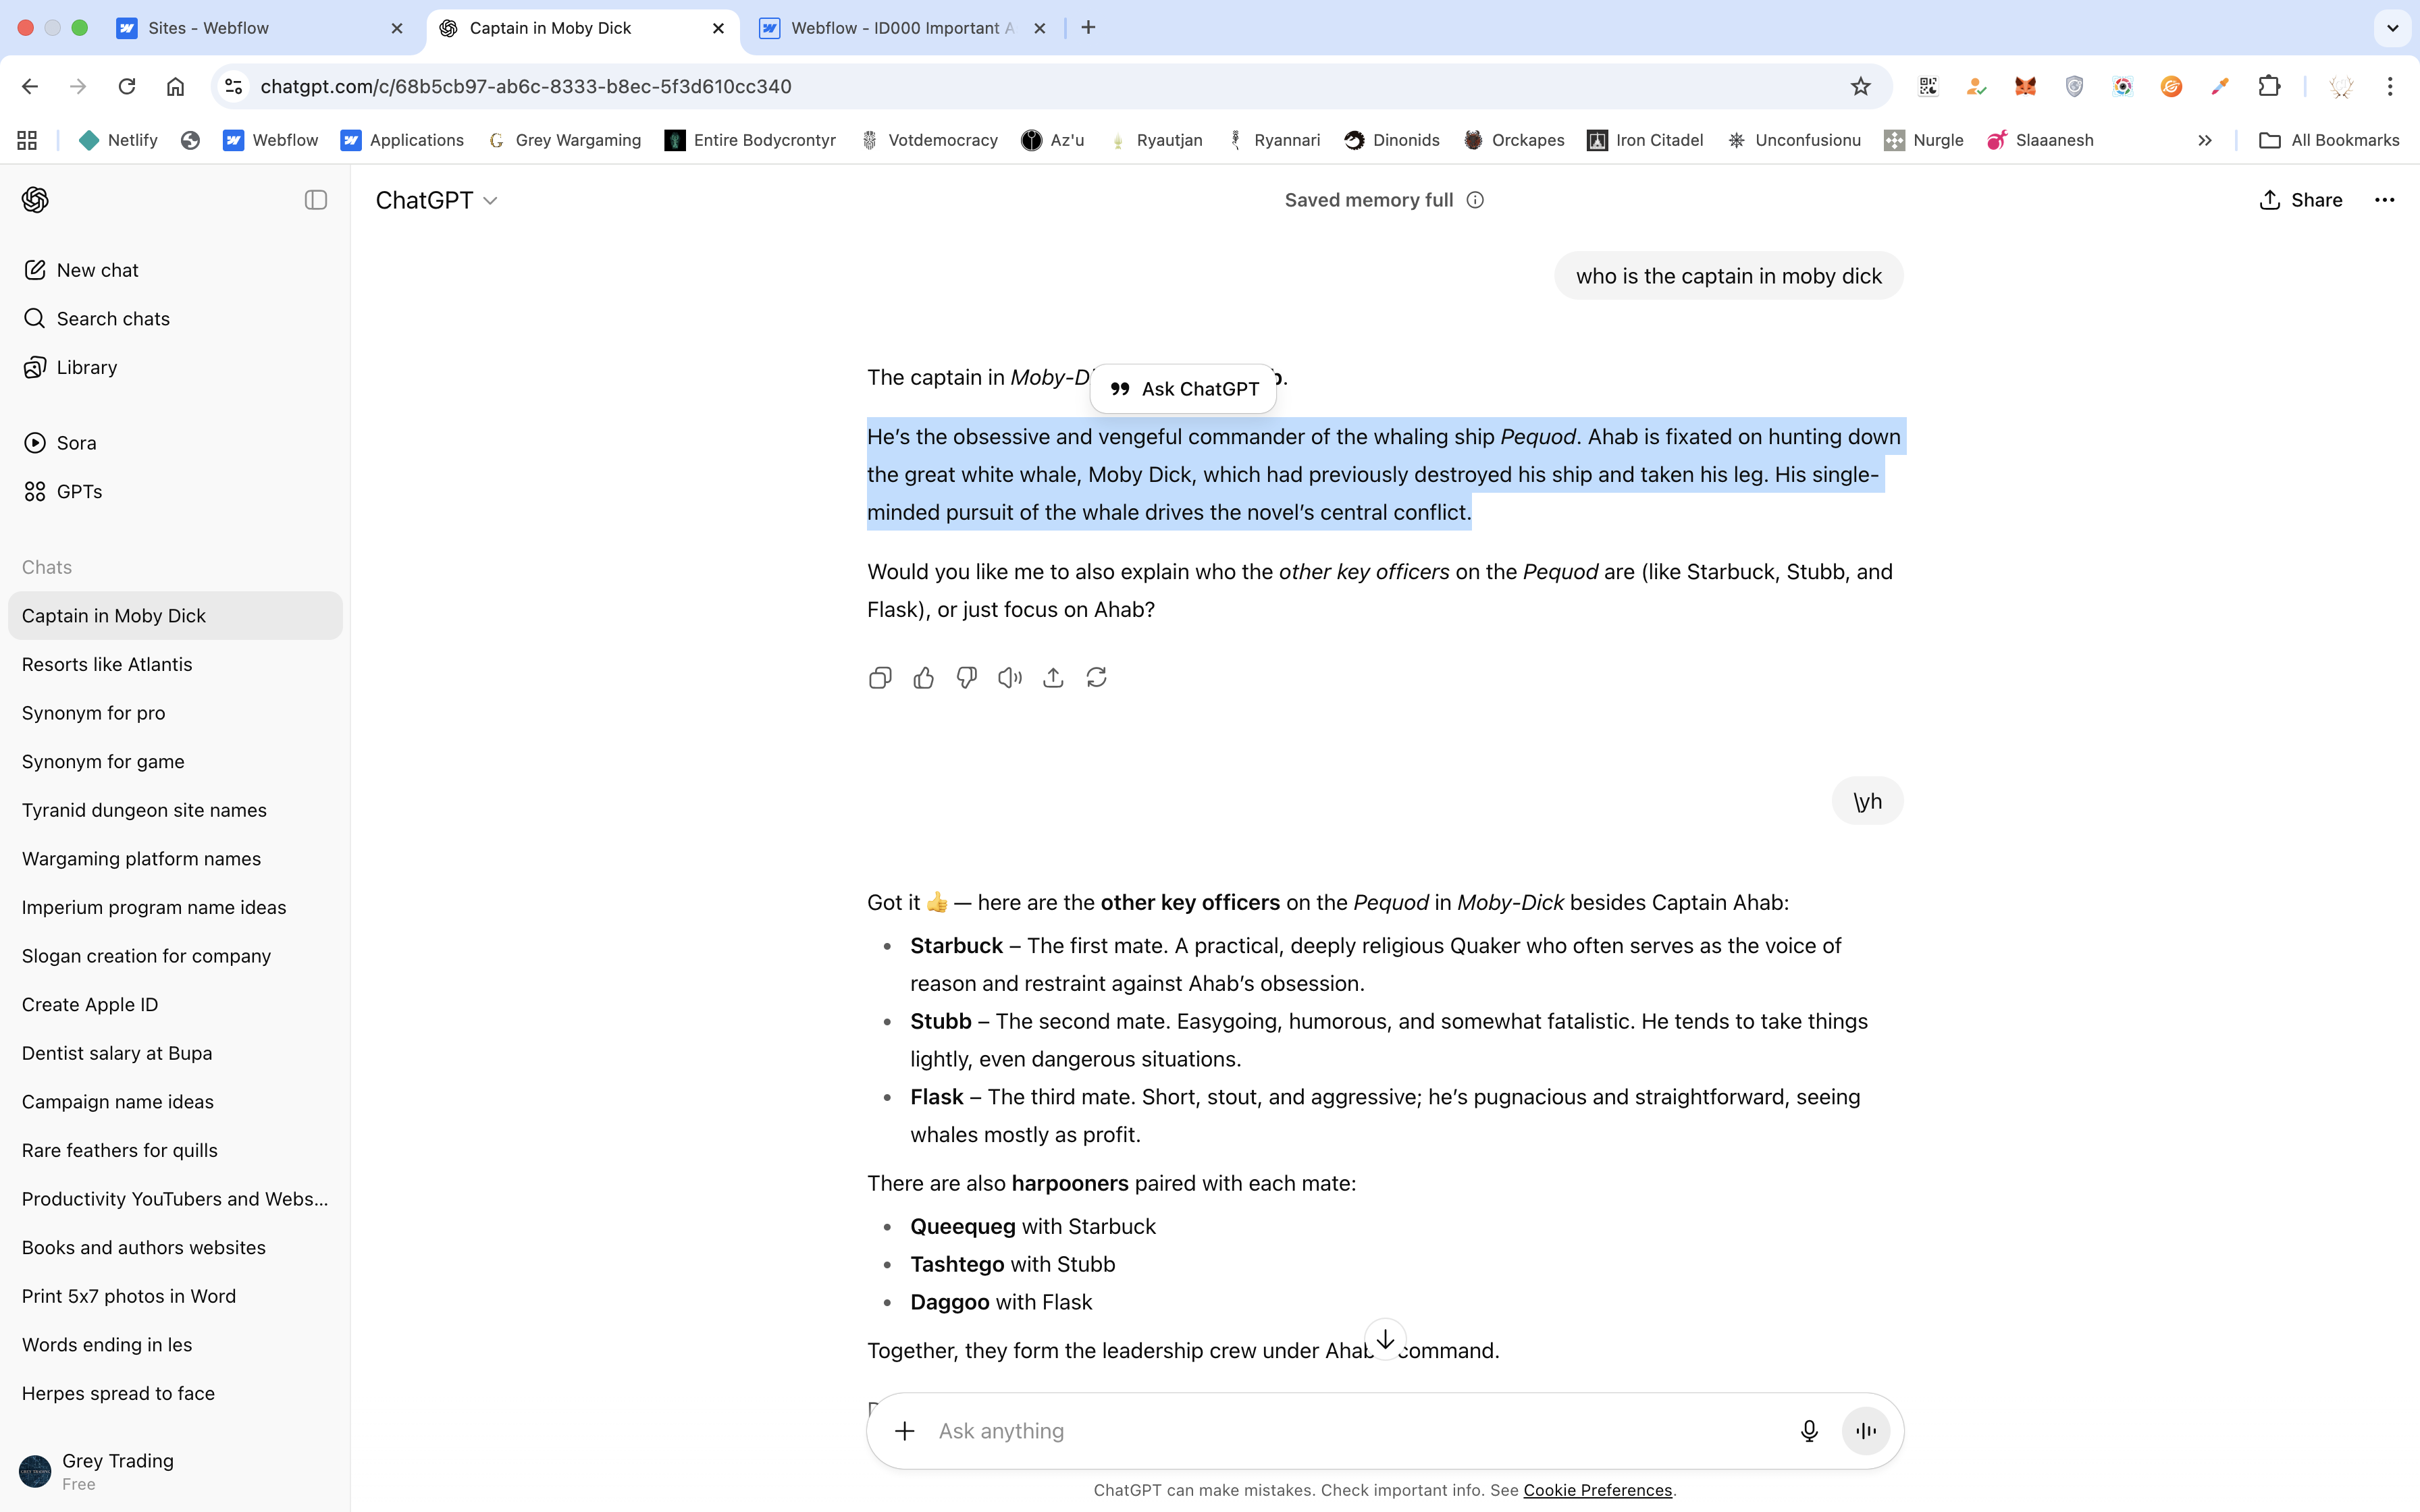
Task: Regenerate the first response
Action: 1096,678
